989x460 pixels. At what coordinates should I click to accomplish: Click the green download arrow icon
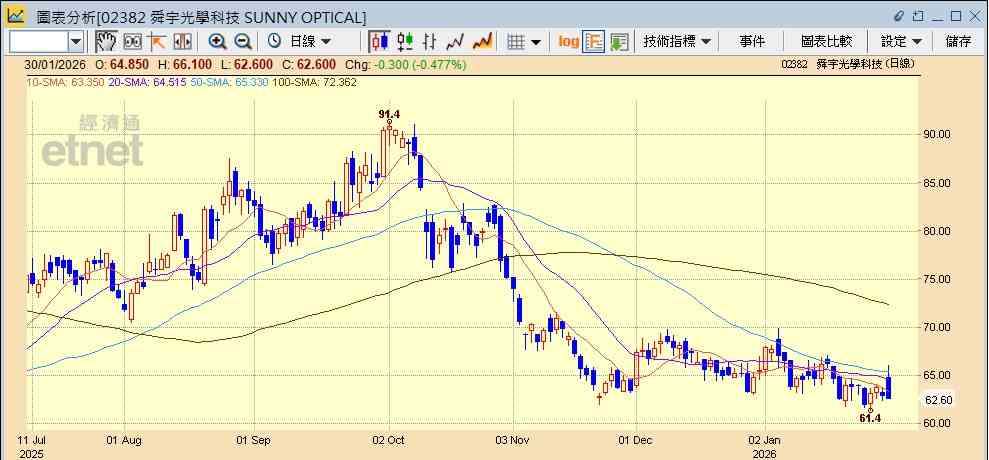[x=619, y=42]
